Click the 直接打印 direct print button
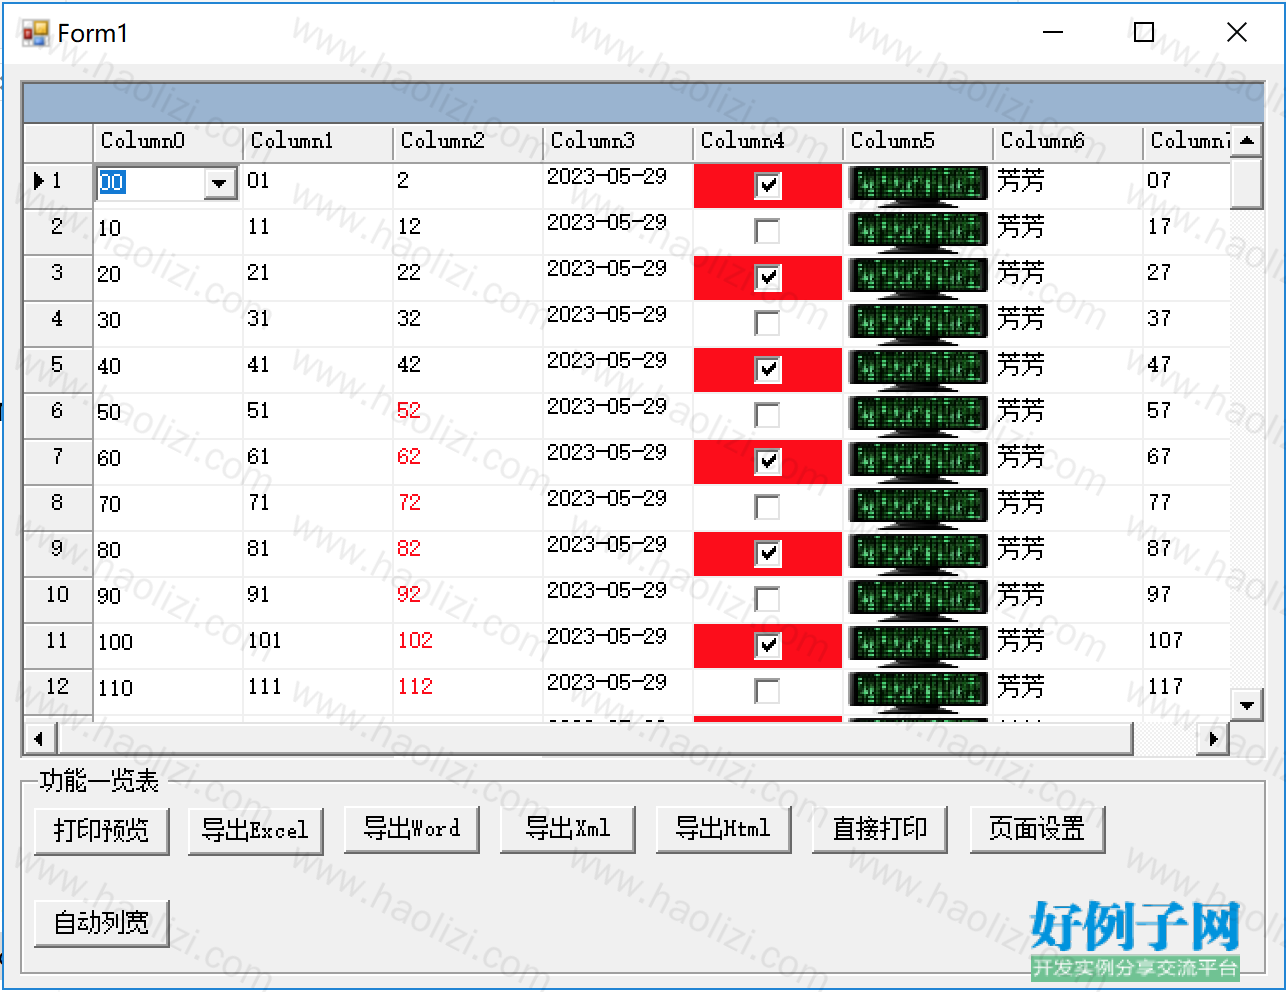Viewport: 1286px width, 992px height. point(880,829)
